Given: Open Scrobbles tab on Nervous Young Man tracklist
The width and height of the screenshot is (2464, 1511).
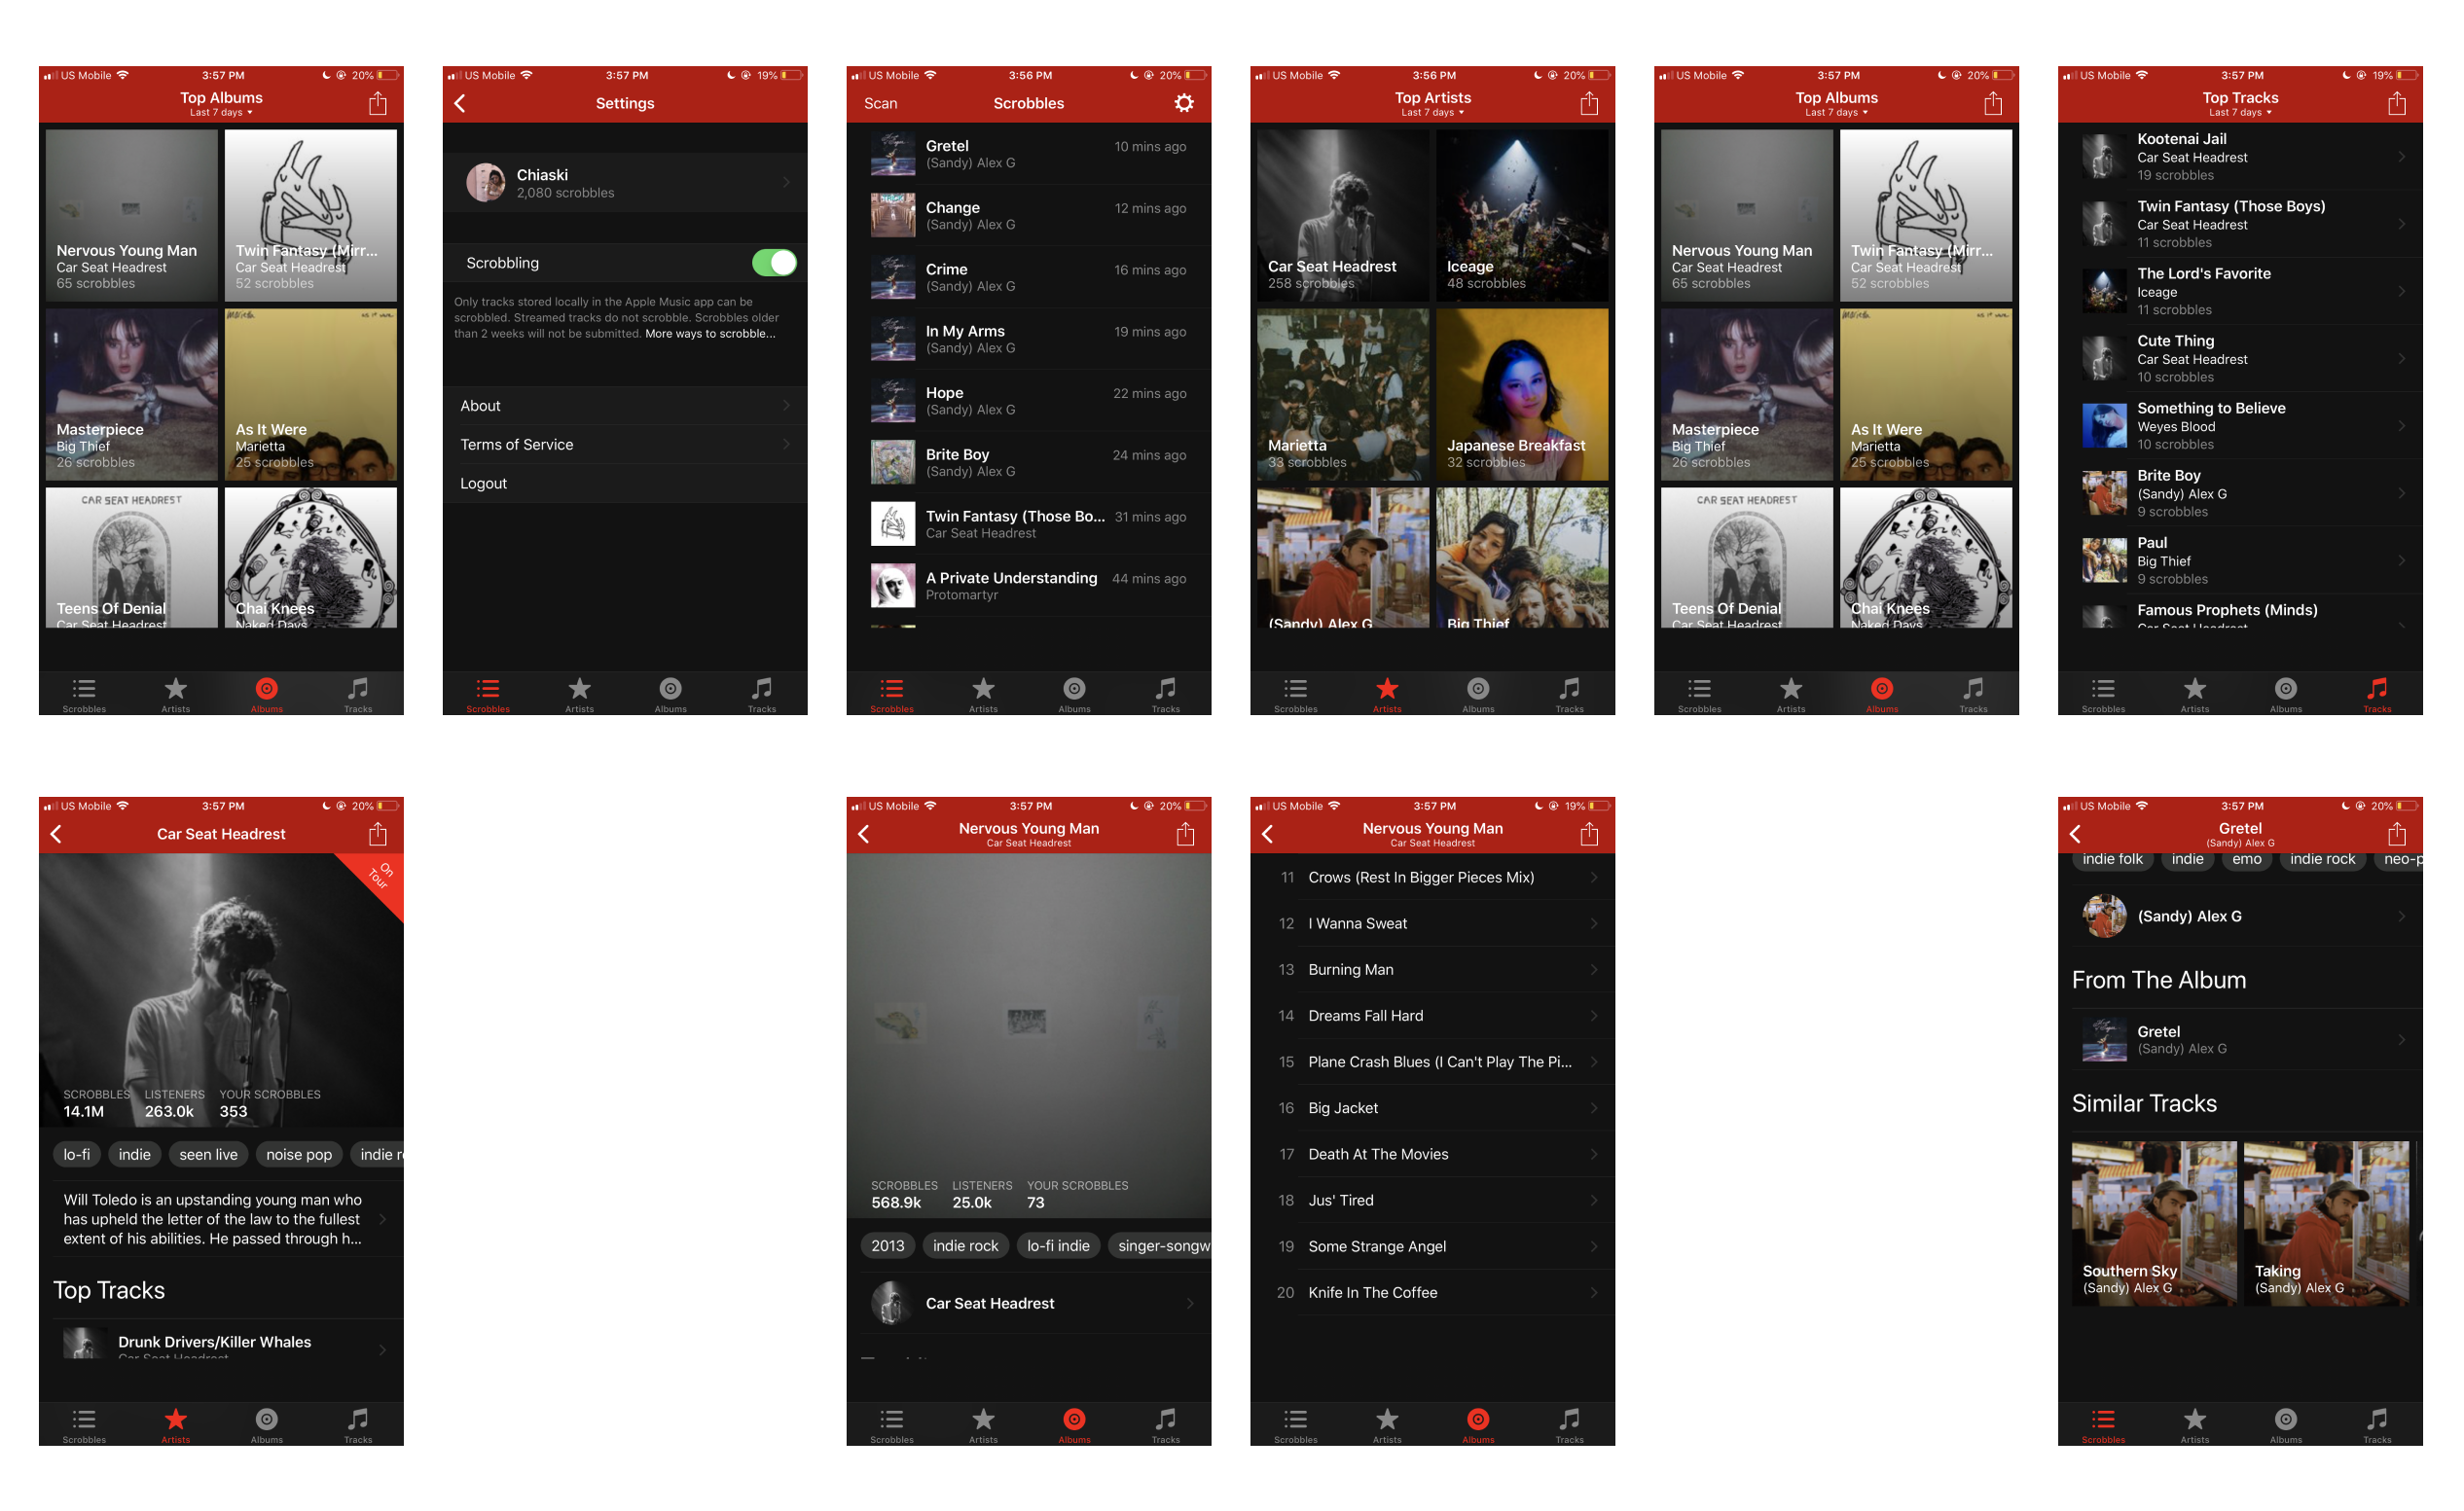Looking at the screenshot, I should [x=1295, y=1425].
